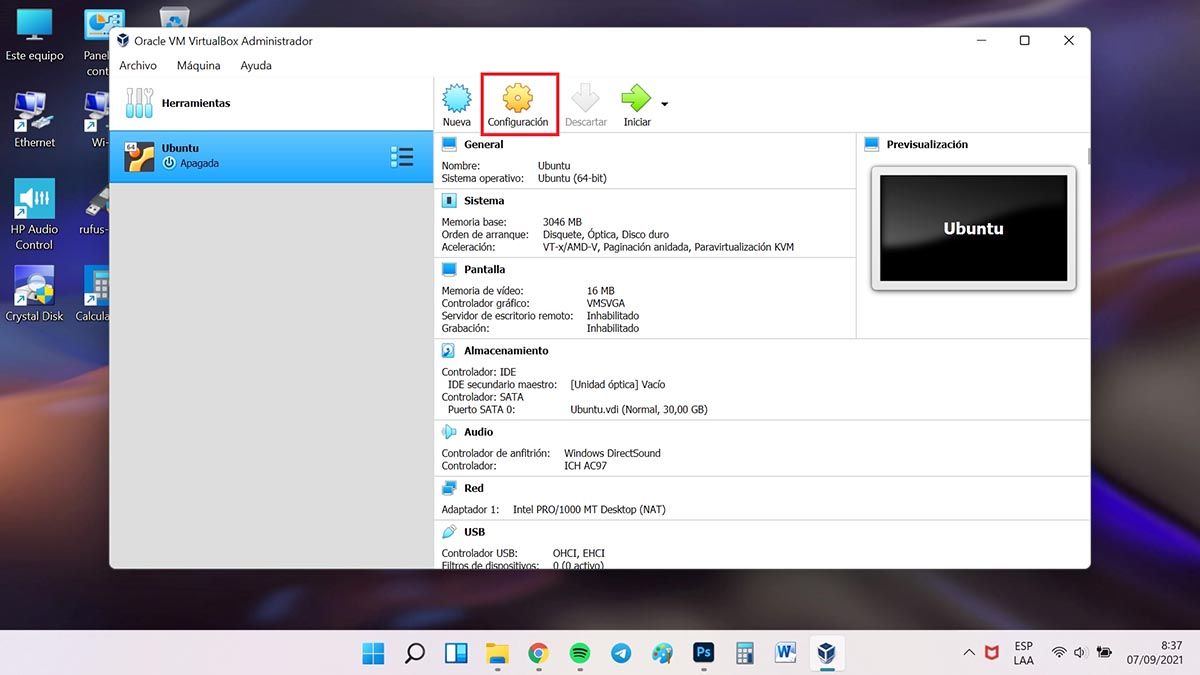This screenshot has height=675, width=1200.
Task: Click the Windows Start button
Action: [x=373, y=653]
